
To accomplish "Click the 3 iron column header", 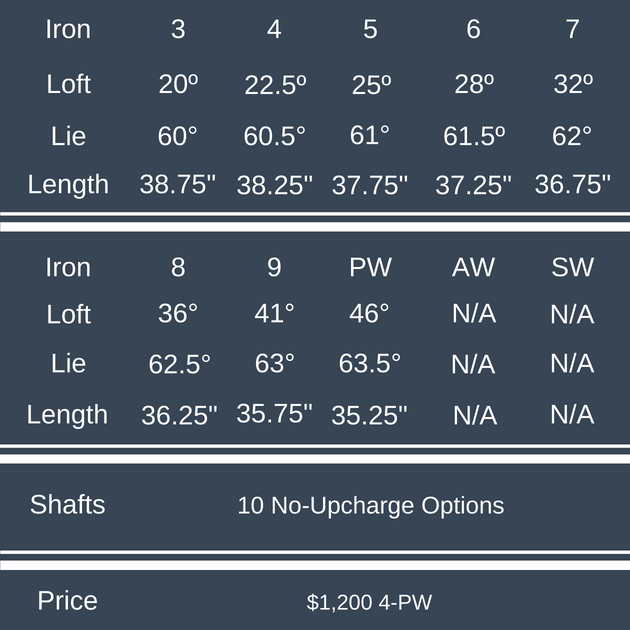I will tap(178, 30).
